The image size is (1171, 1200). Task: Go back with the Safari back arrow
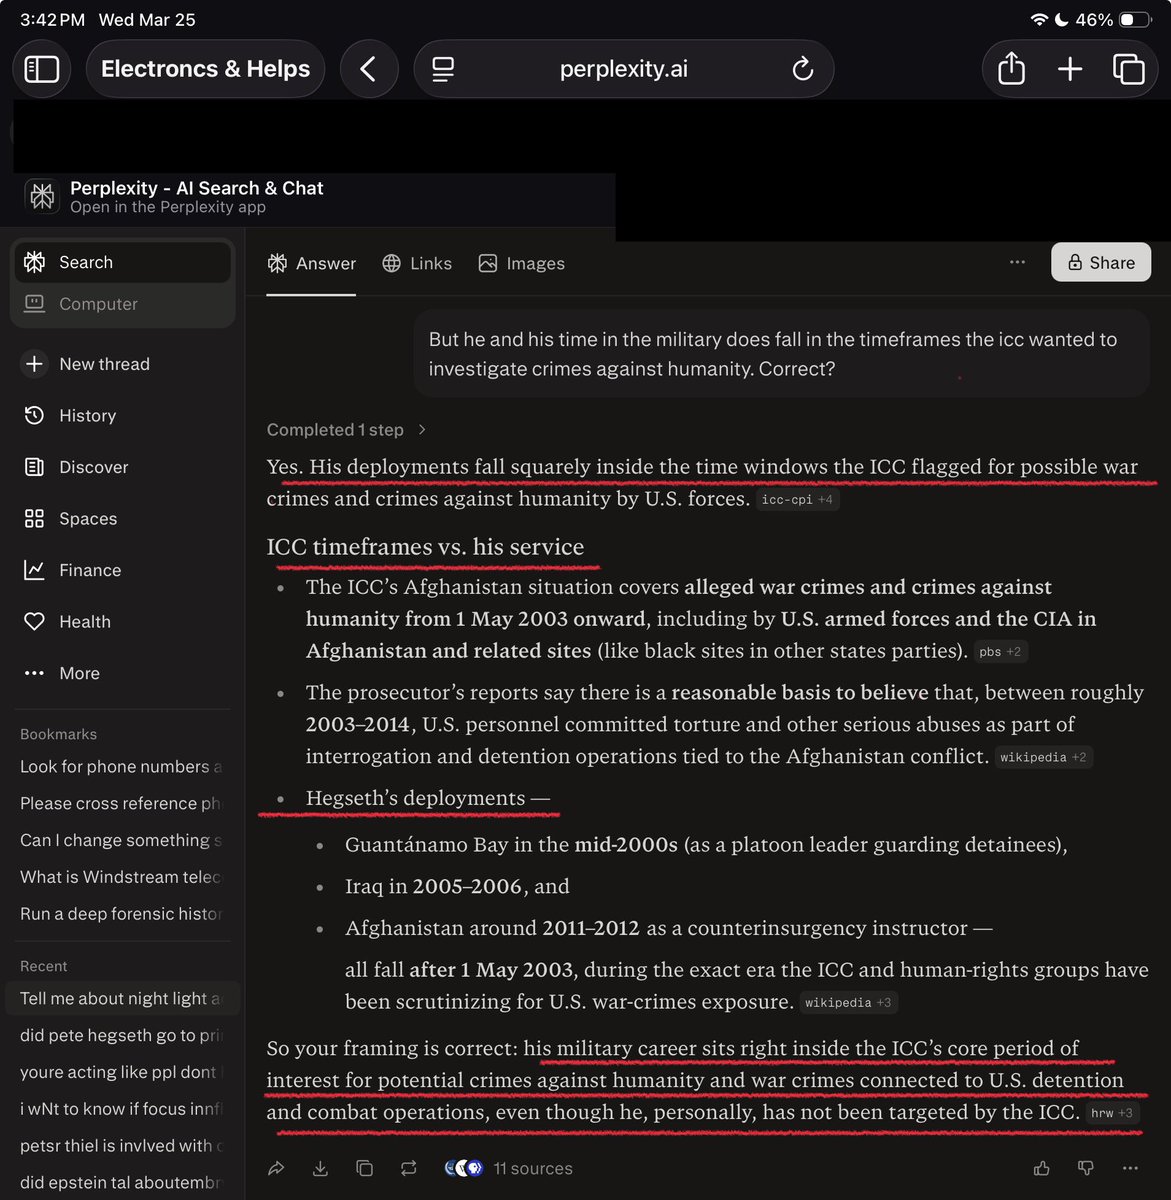[x=368, y=69]
